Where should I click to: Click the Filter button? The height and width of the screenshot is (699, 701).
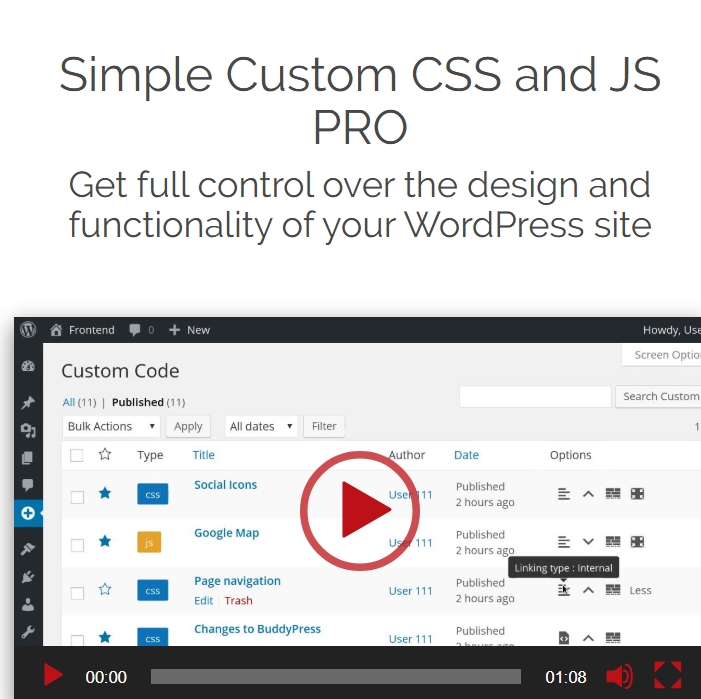click(x=324, y=426)
